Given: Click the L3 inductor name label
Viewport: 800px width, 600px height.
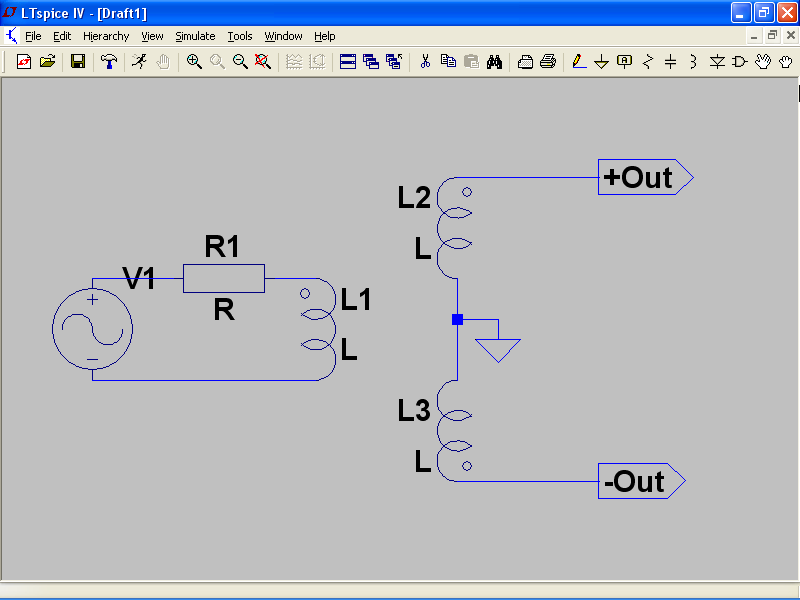Looking at the screenshot, I should point(414,410).
